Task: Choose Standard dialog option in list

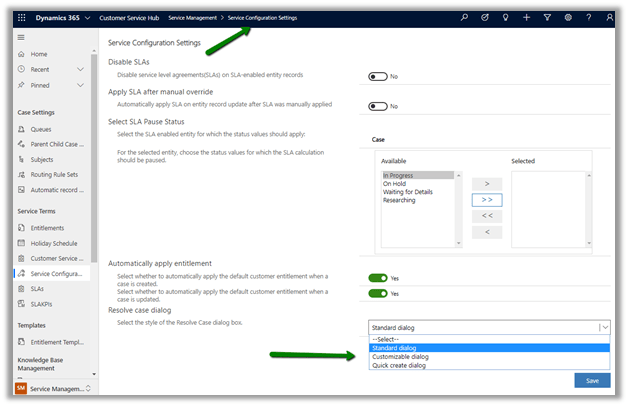Action: (489, 348)
